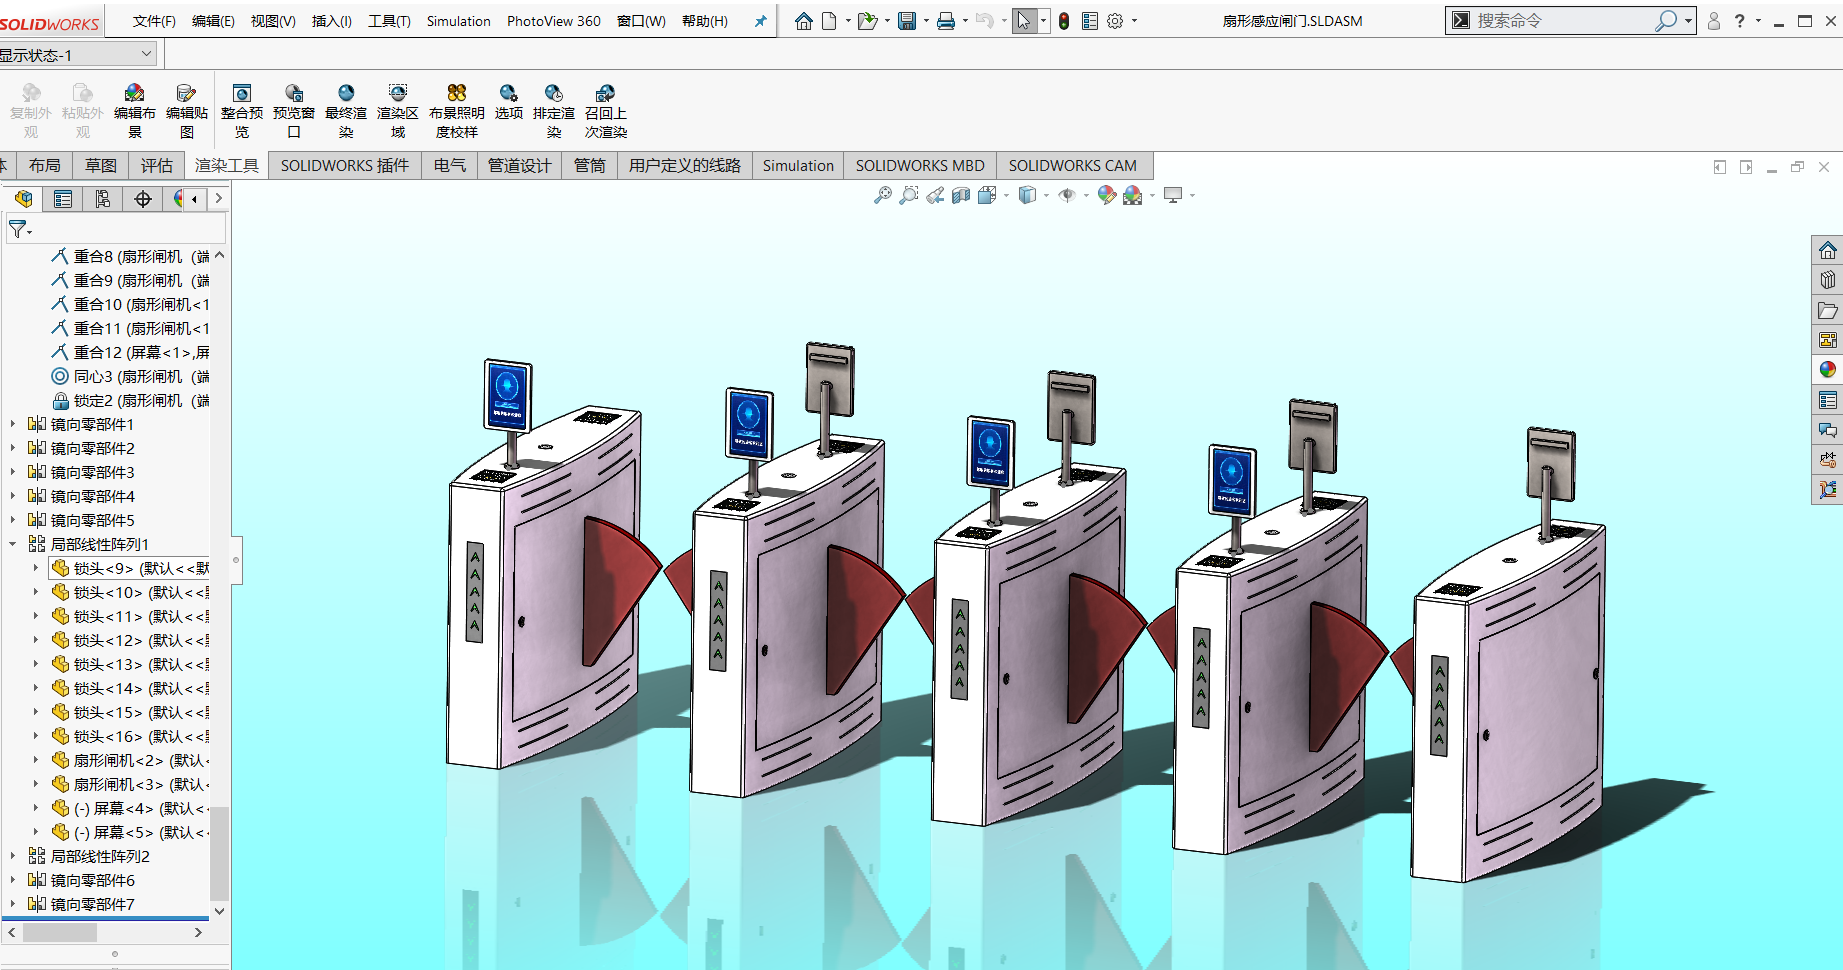The image size is (1843, 970).
Task: Open the Preview Window (预览窗口) tool
Action: coord(294,110)
